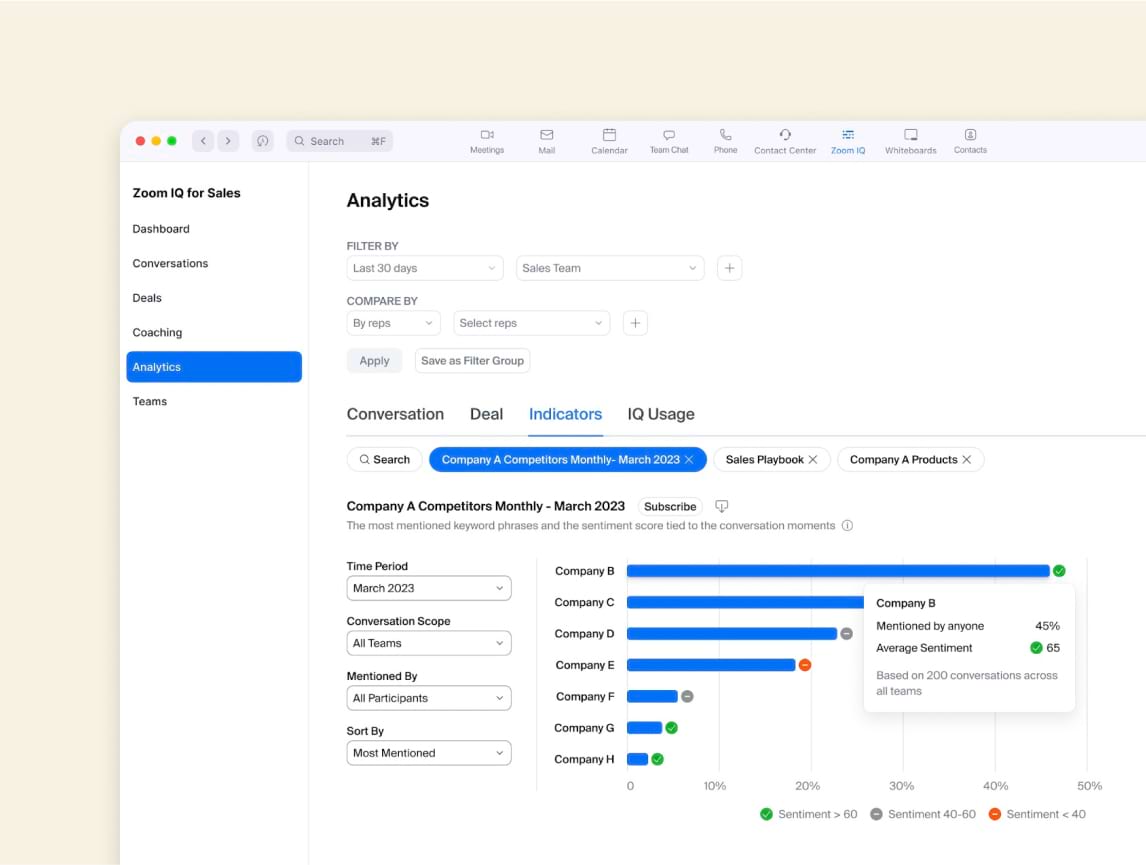Select the Phone icon
Screen dimensions: 1146x865
coord(725,140)
